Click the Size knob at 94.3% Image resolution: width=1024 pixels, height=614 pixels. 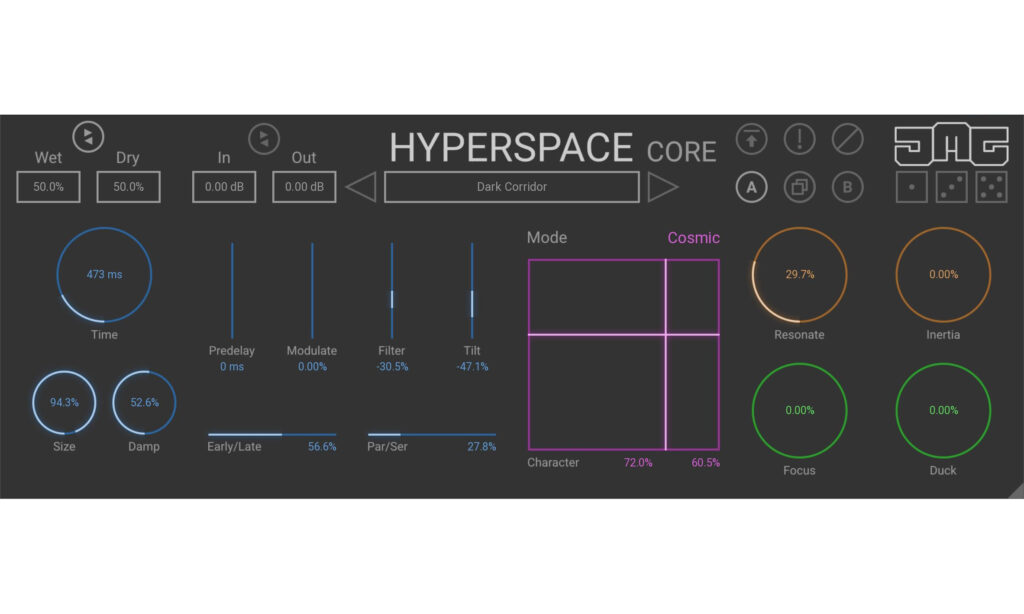[64, 402]
